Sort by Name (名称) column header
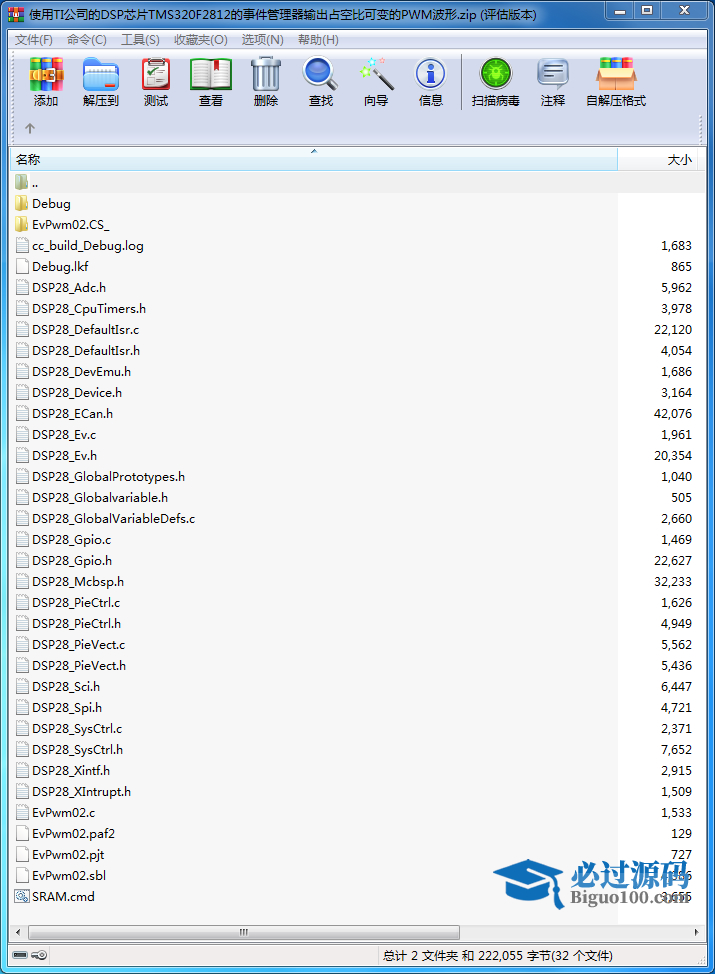Viewport: 715px width, 974px height. [x=314, y=160]
